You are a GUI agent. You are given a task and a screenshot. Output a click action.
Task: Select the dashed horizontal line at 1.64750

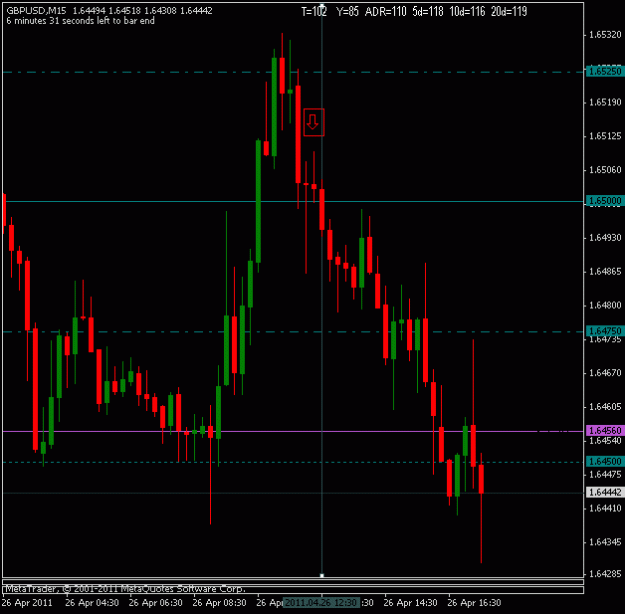point(293,332)
